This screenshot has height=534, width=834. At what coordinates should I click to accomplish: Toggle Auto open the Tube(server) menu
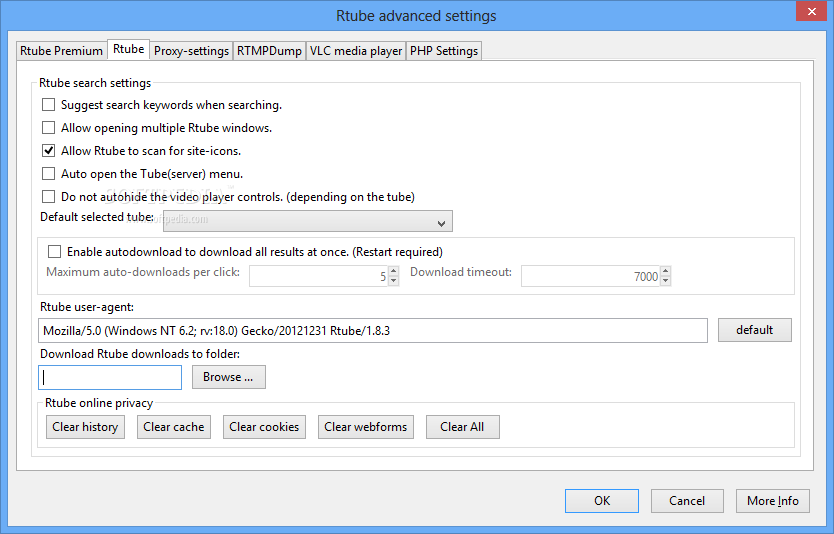(48, 173)
